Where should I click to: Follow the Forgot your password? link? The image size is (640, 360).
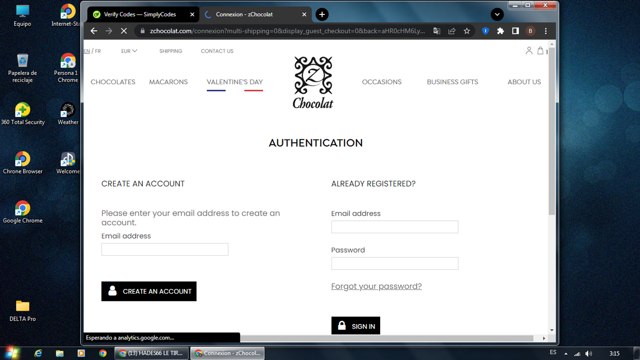(376, 286)
